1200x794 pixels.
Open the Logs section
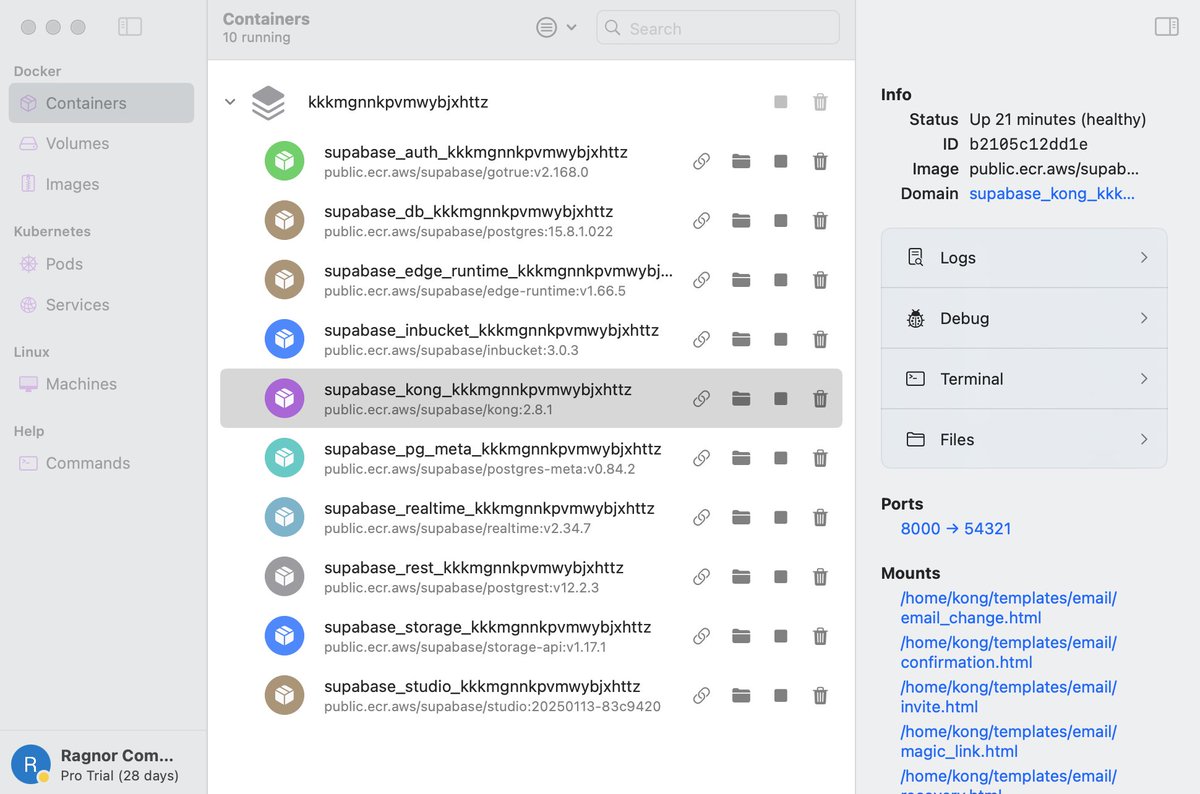(x=1024, y=258)
